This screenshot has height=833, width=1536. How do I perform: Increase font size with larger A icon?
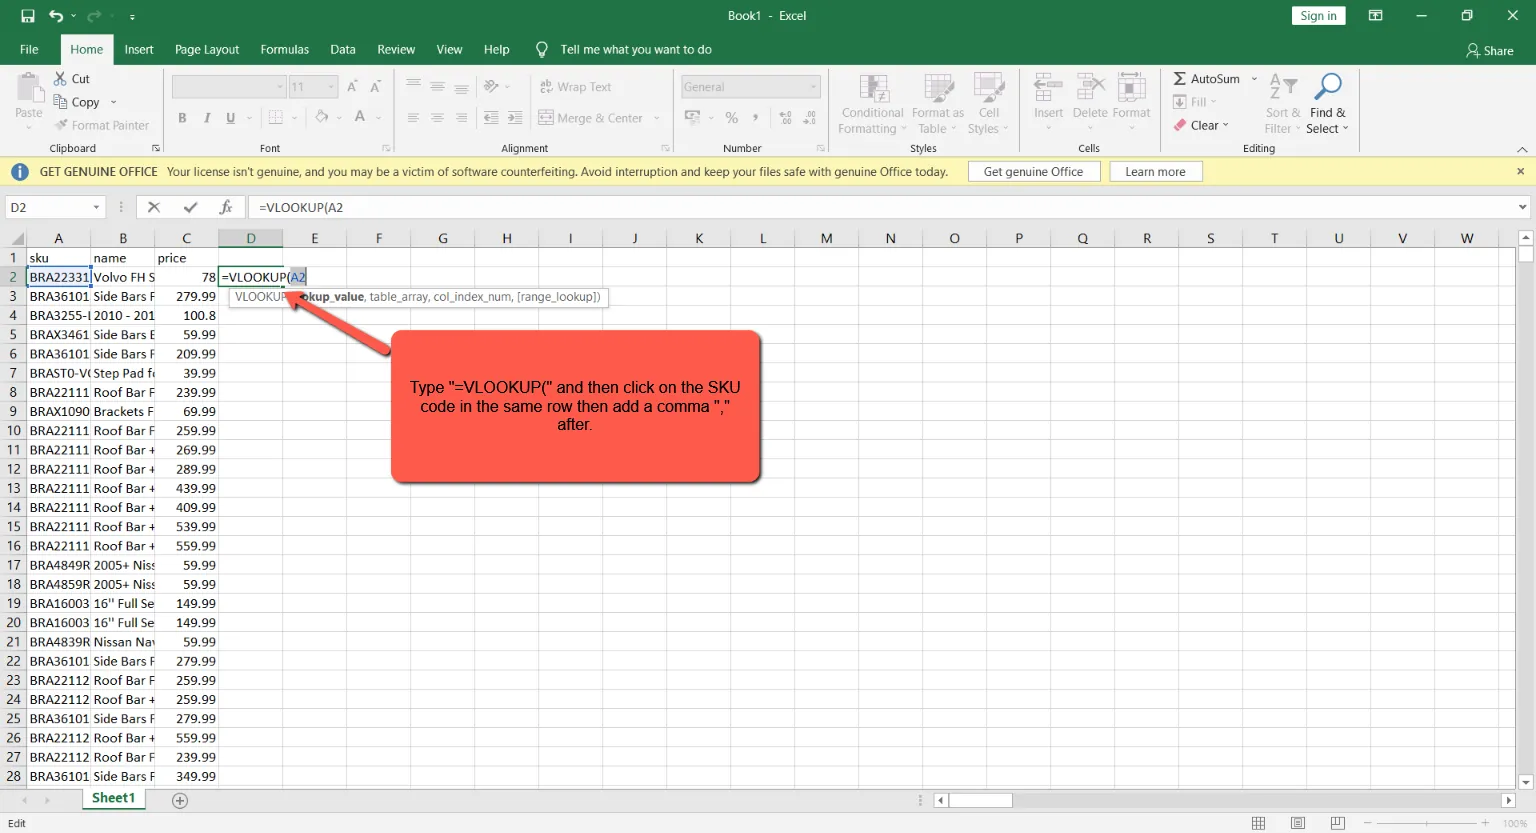(352, 87)
